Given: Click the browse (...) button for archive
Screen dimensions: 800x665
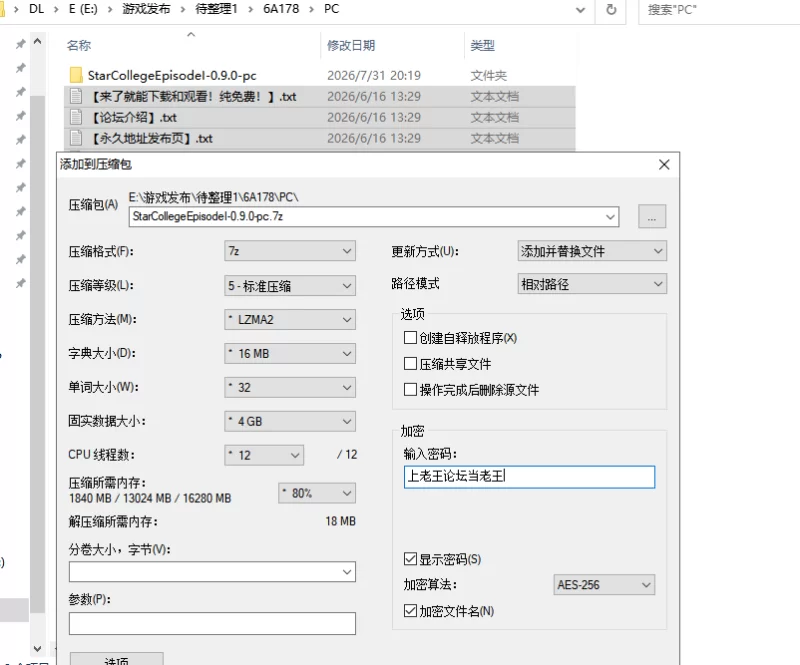Looking at the screenshot, I should pyautogui.click(x=652, y=216).
